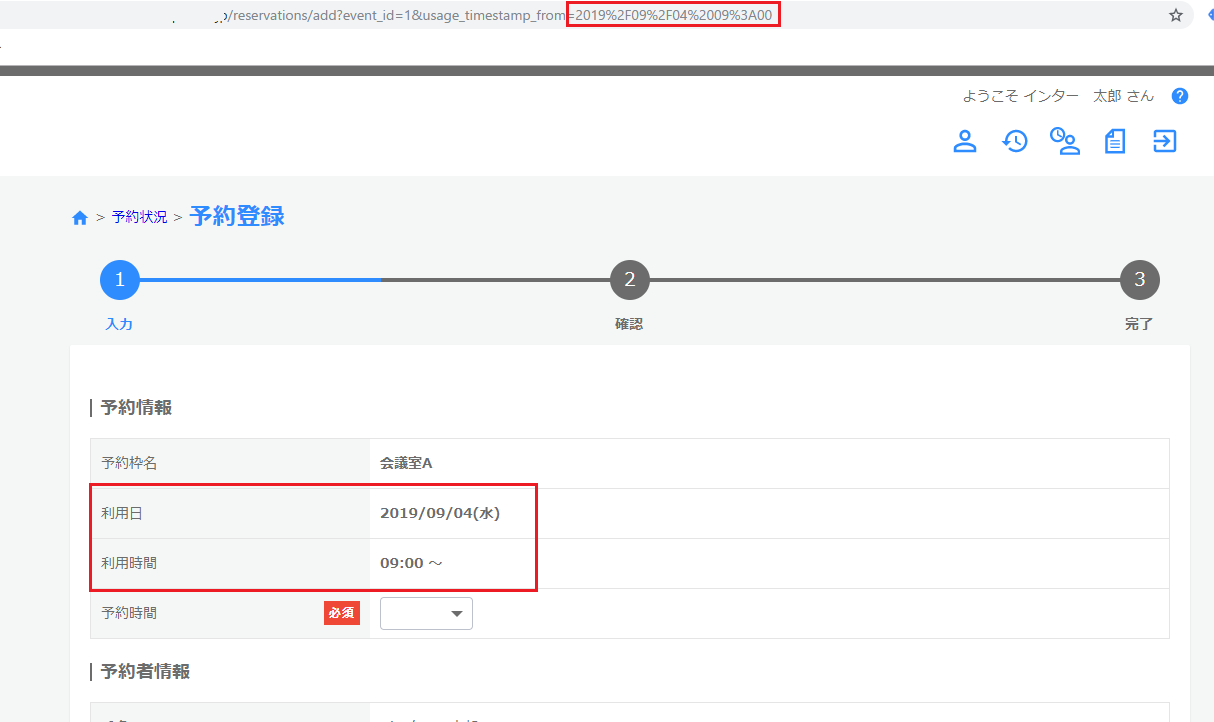This screenshot has width=1214, height=722.
Task: Click the 予約登録 page heading
Action: coord(237,216)
